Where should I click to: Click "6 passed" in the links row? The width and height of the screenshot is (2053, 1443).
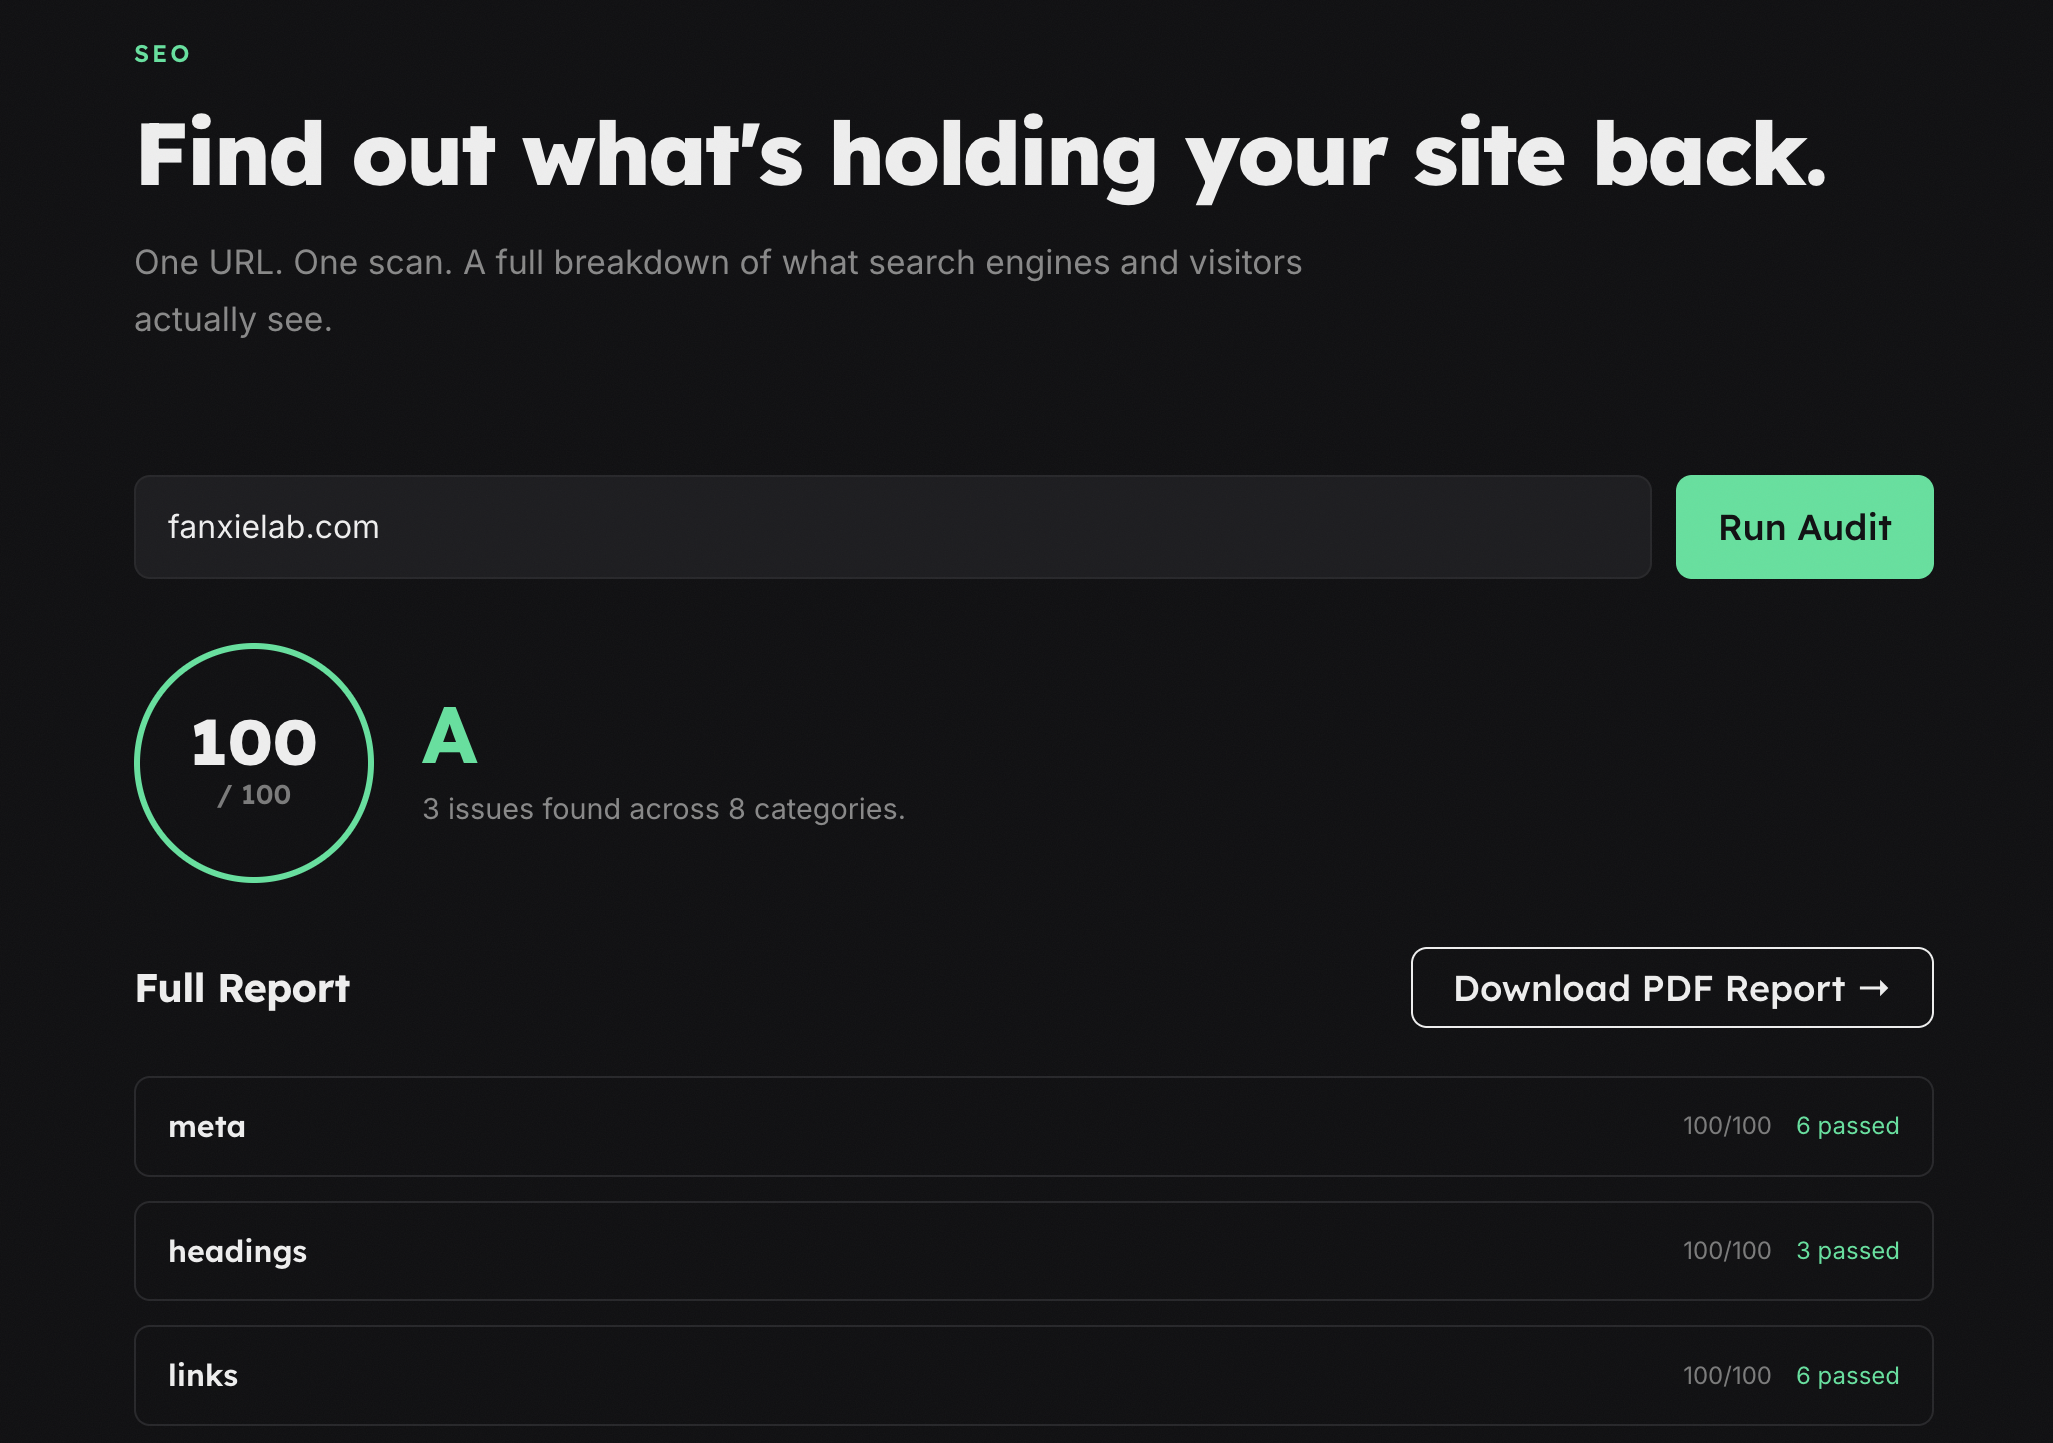coord(1847,1376)
